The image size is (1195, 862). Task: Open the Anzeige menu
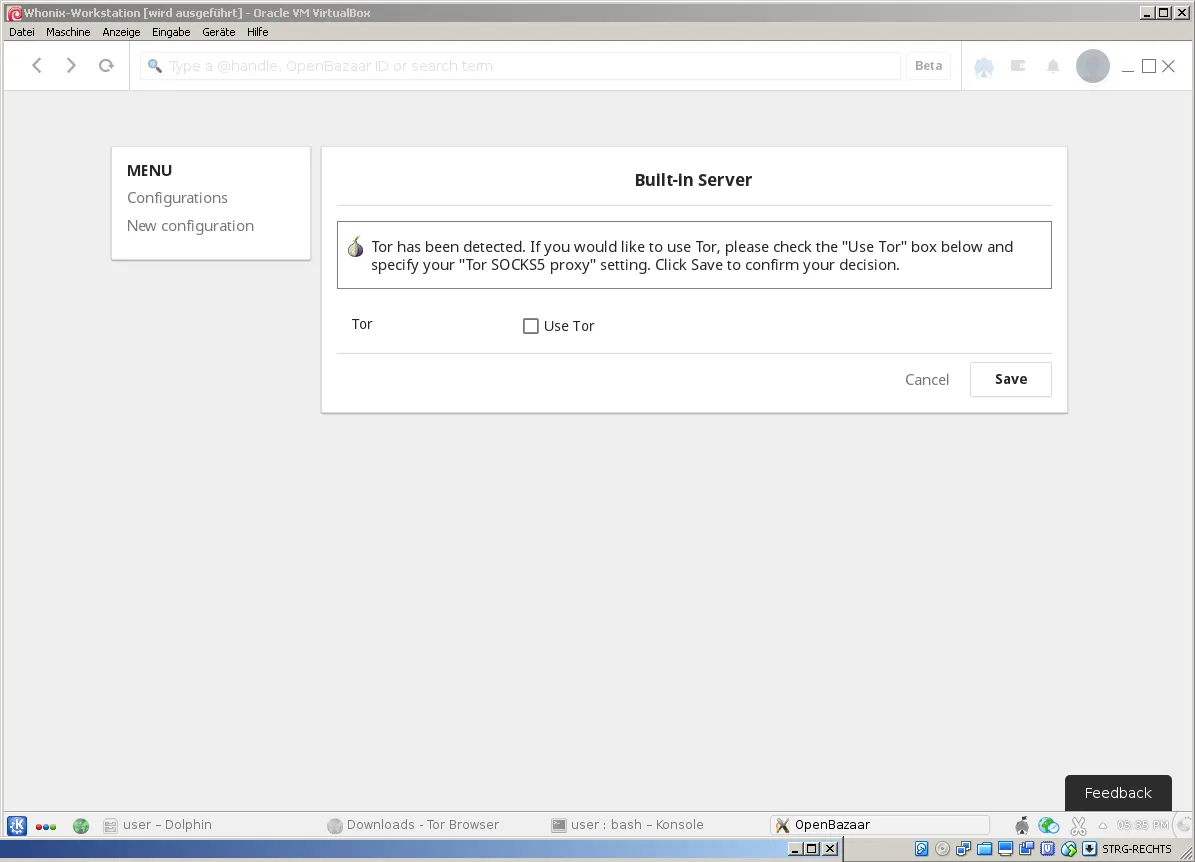(121, 32)
